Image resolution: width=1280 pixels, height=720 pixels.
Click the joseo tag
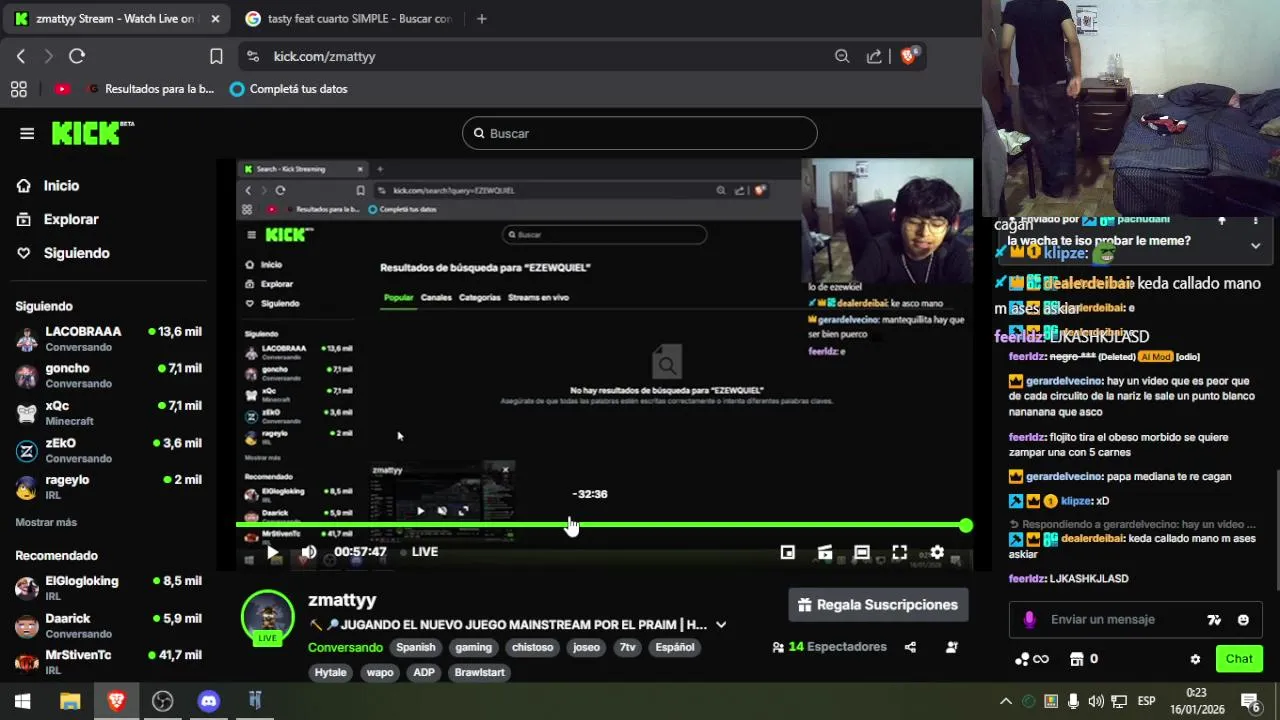pos(587,647)
